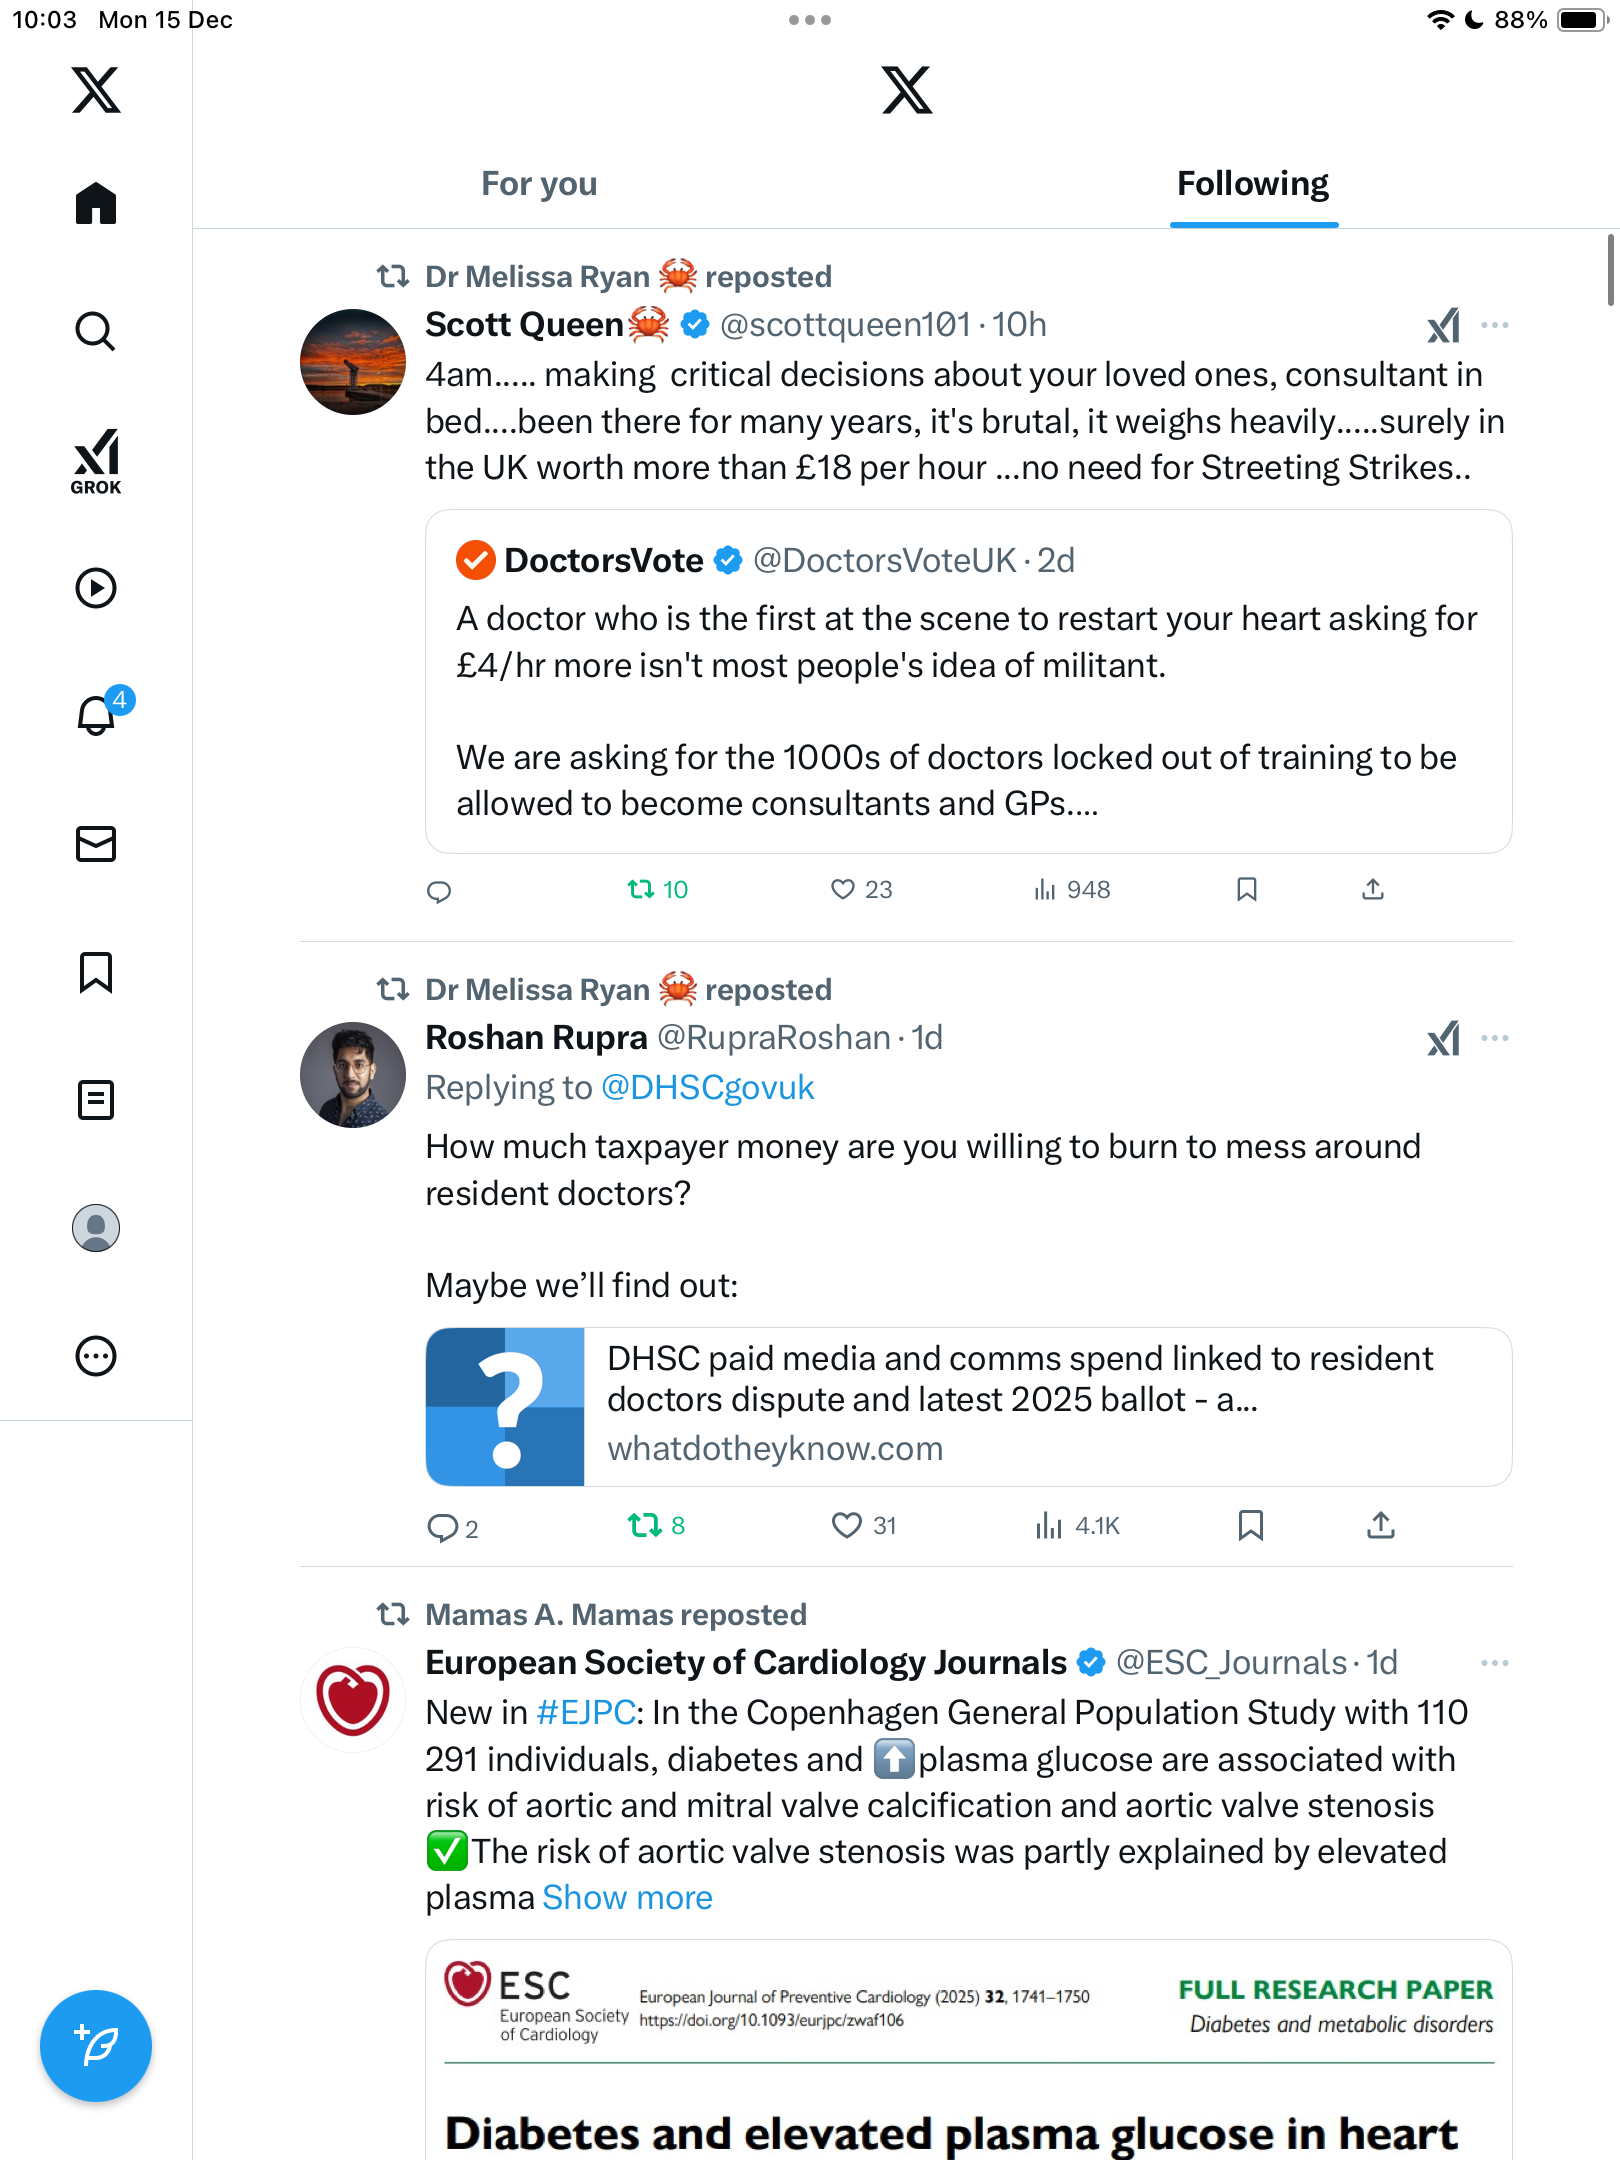Open Bookmarks in the sidebar
Viewport: 1620px width, 2160px height.
[96, 972]
